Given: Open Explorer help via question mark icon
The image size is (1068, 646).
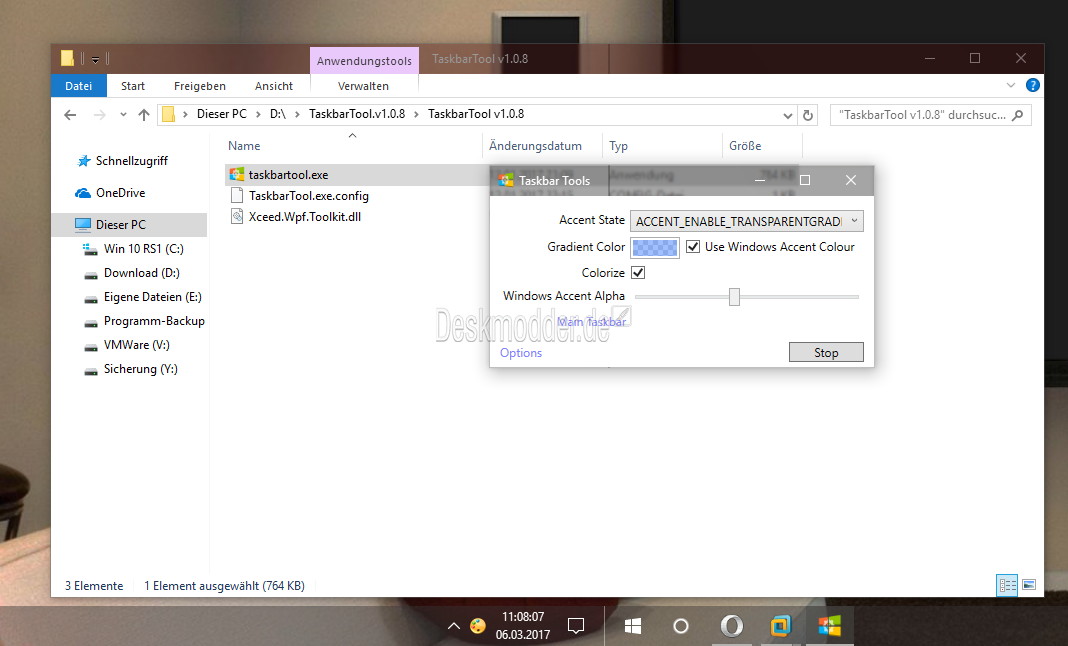Looking at the screenshot, I should coord(1033,85).
